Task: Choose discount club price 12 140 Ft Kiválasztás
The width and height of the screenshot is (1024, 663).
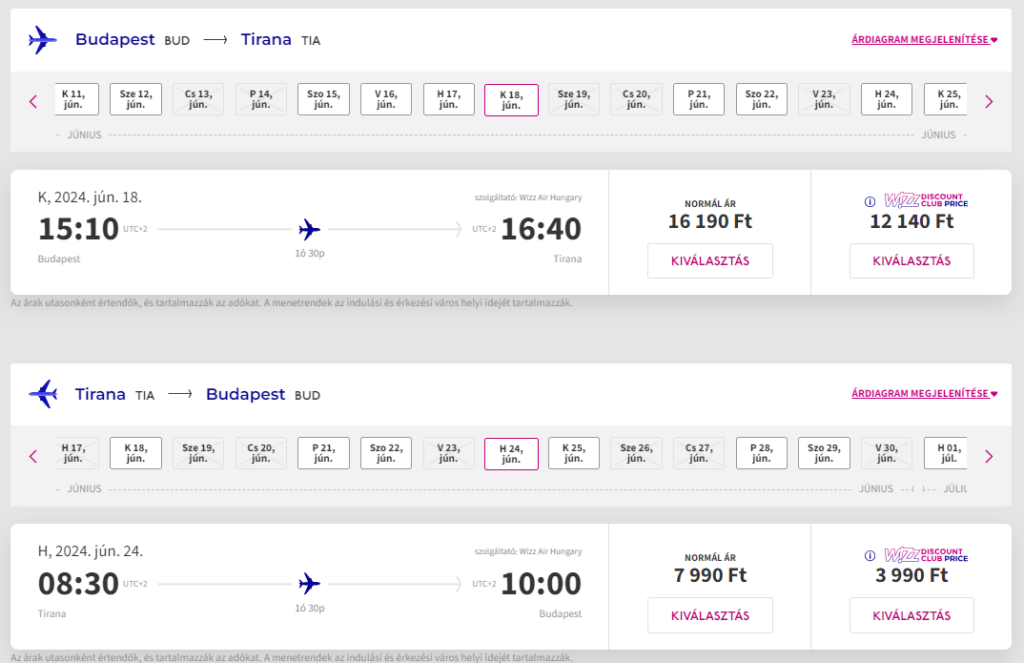Action: pyautogui.click(x=912, y=261)
